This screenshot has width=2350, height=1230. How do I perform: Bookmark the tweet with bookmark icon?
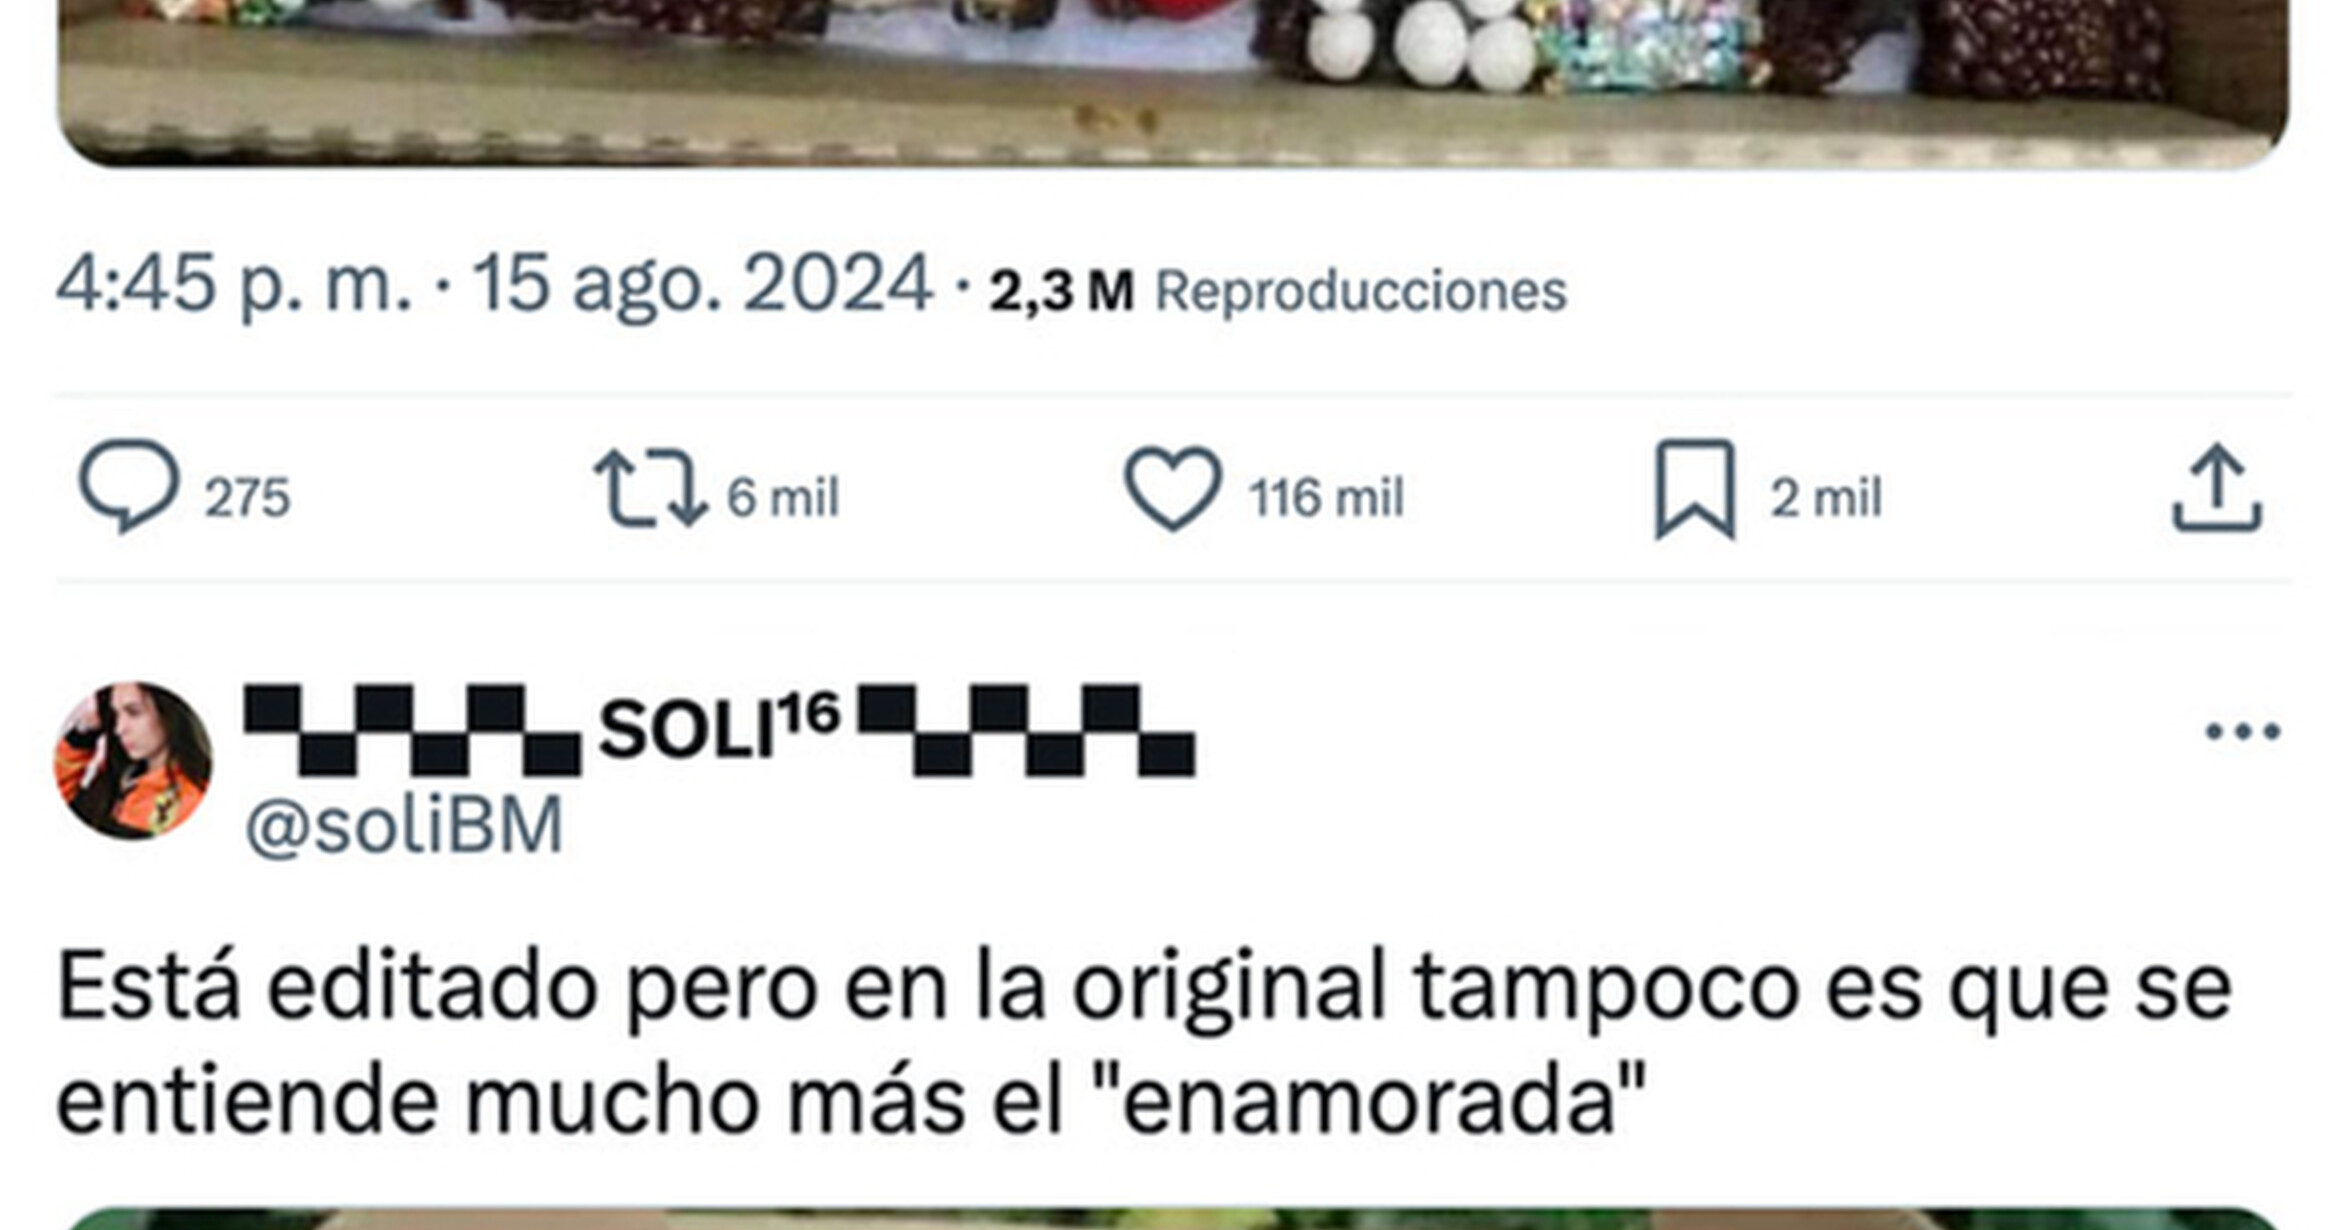click(x=1695, y=489)
